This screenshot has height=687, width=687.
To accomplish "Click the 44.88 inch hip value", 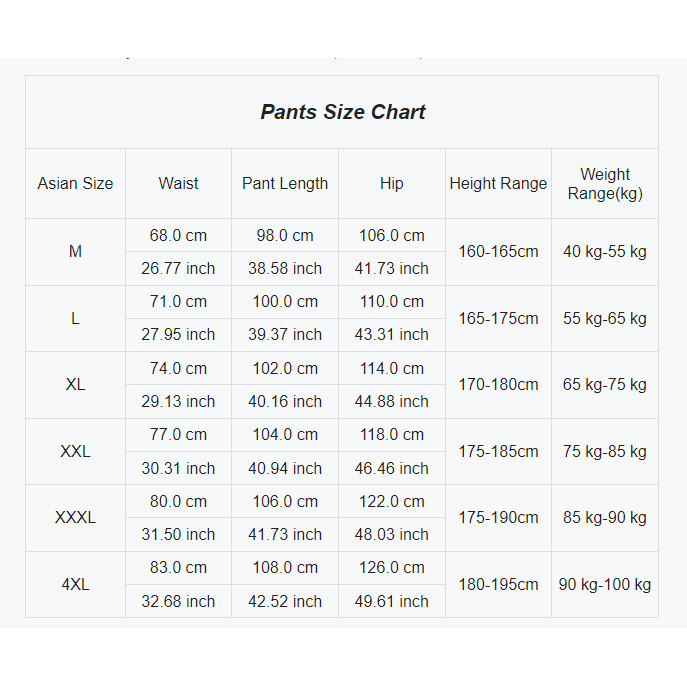I will (392, 402).
